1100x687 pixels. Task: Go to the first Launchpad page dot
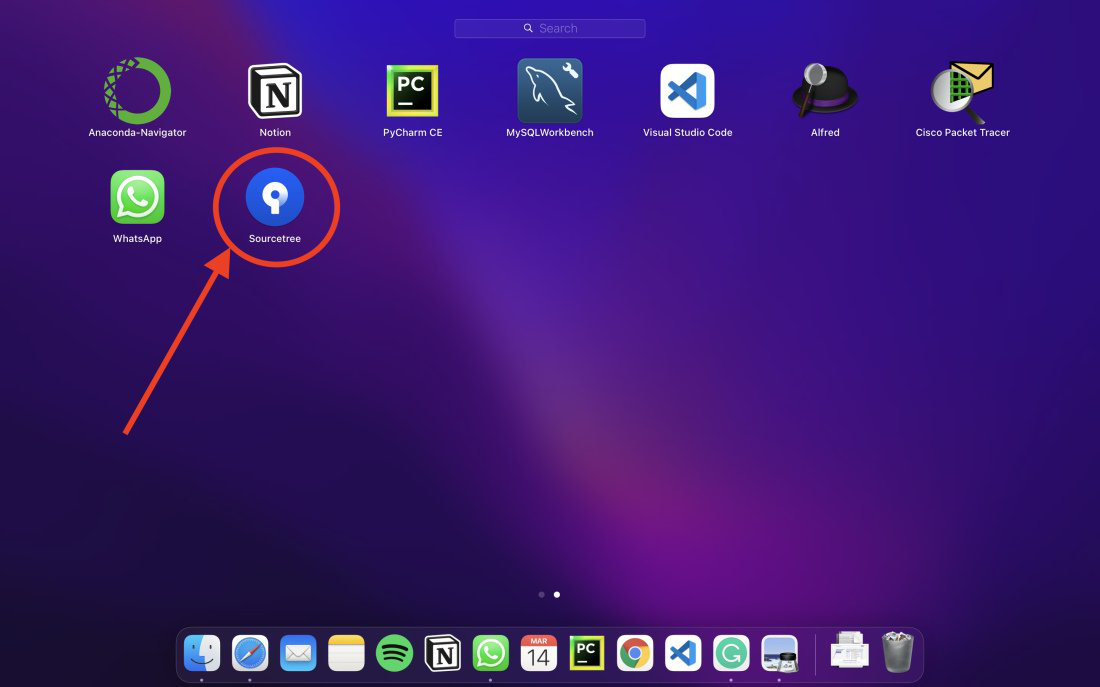(542, 594)
